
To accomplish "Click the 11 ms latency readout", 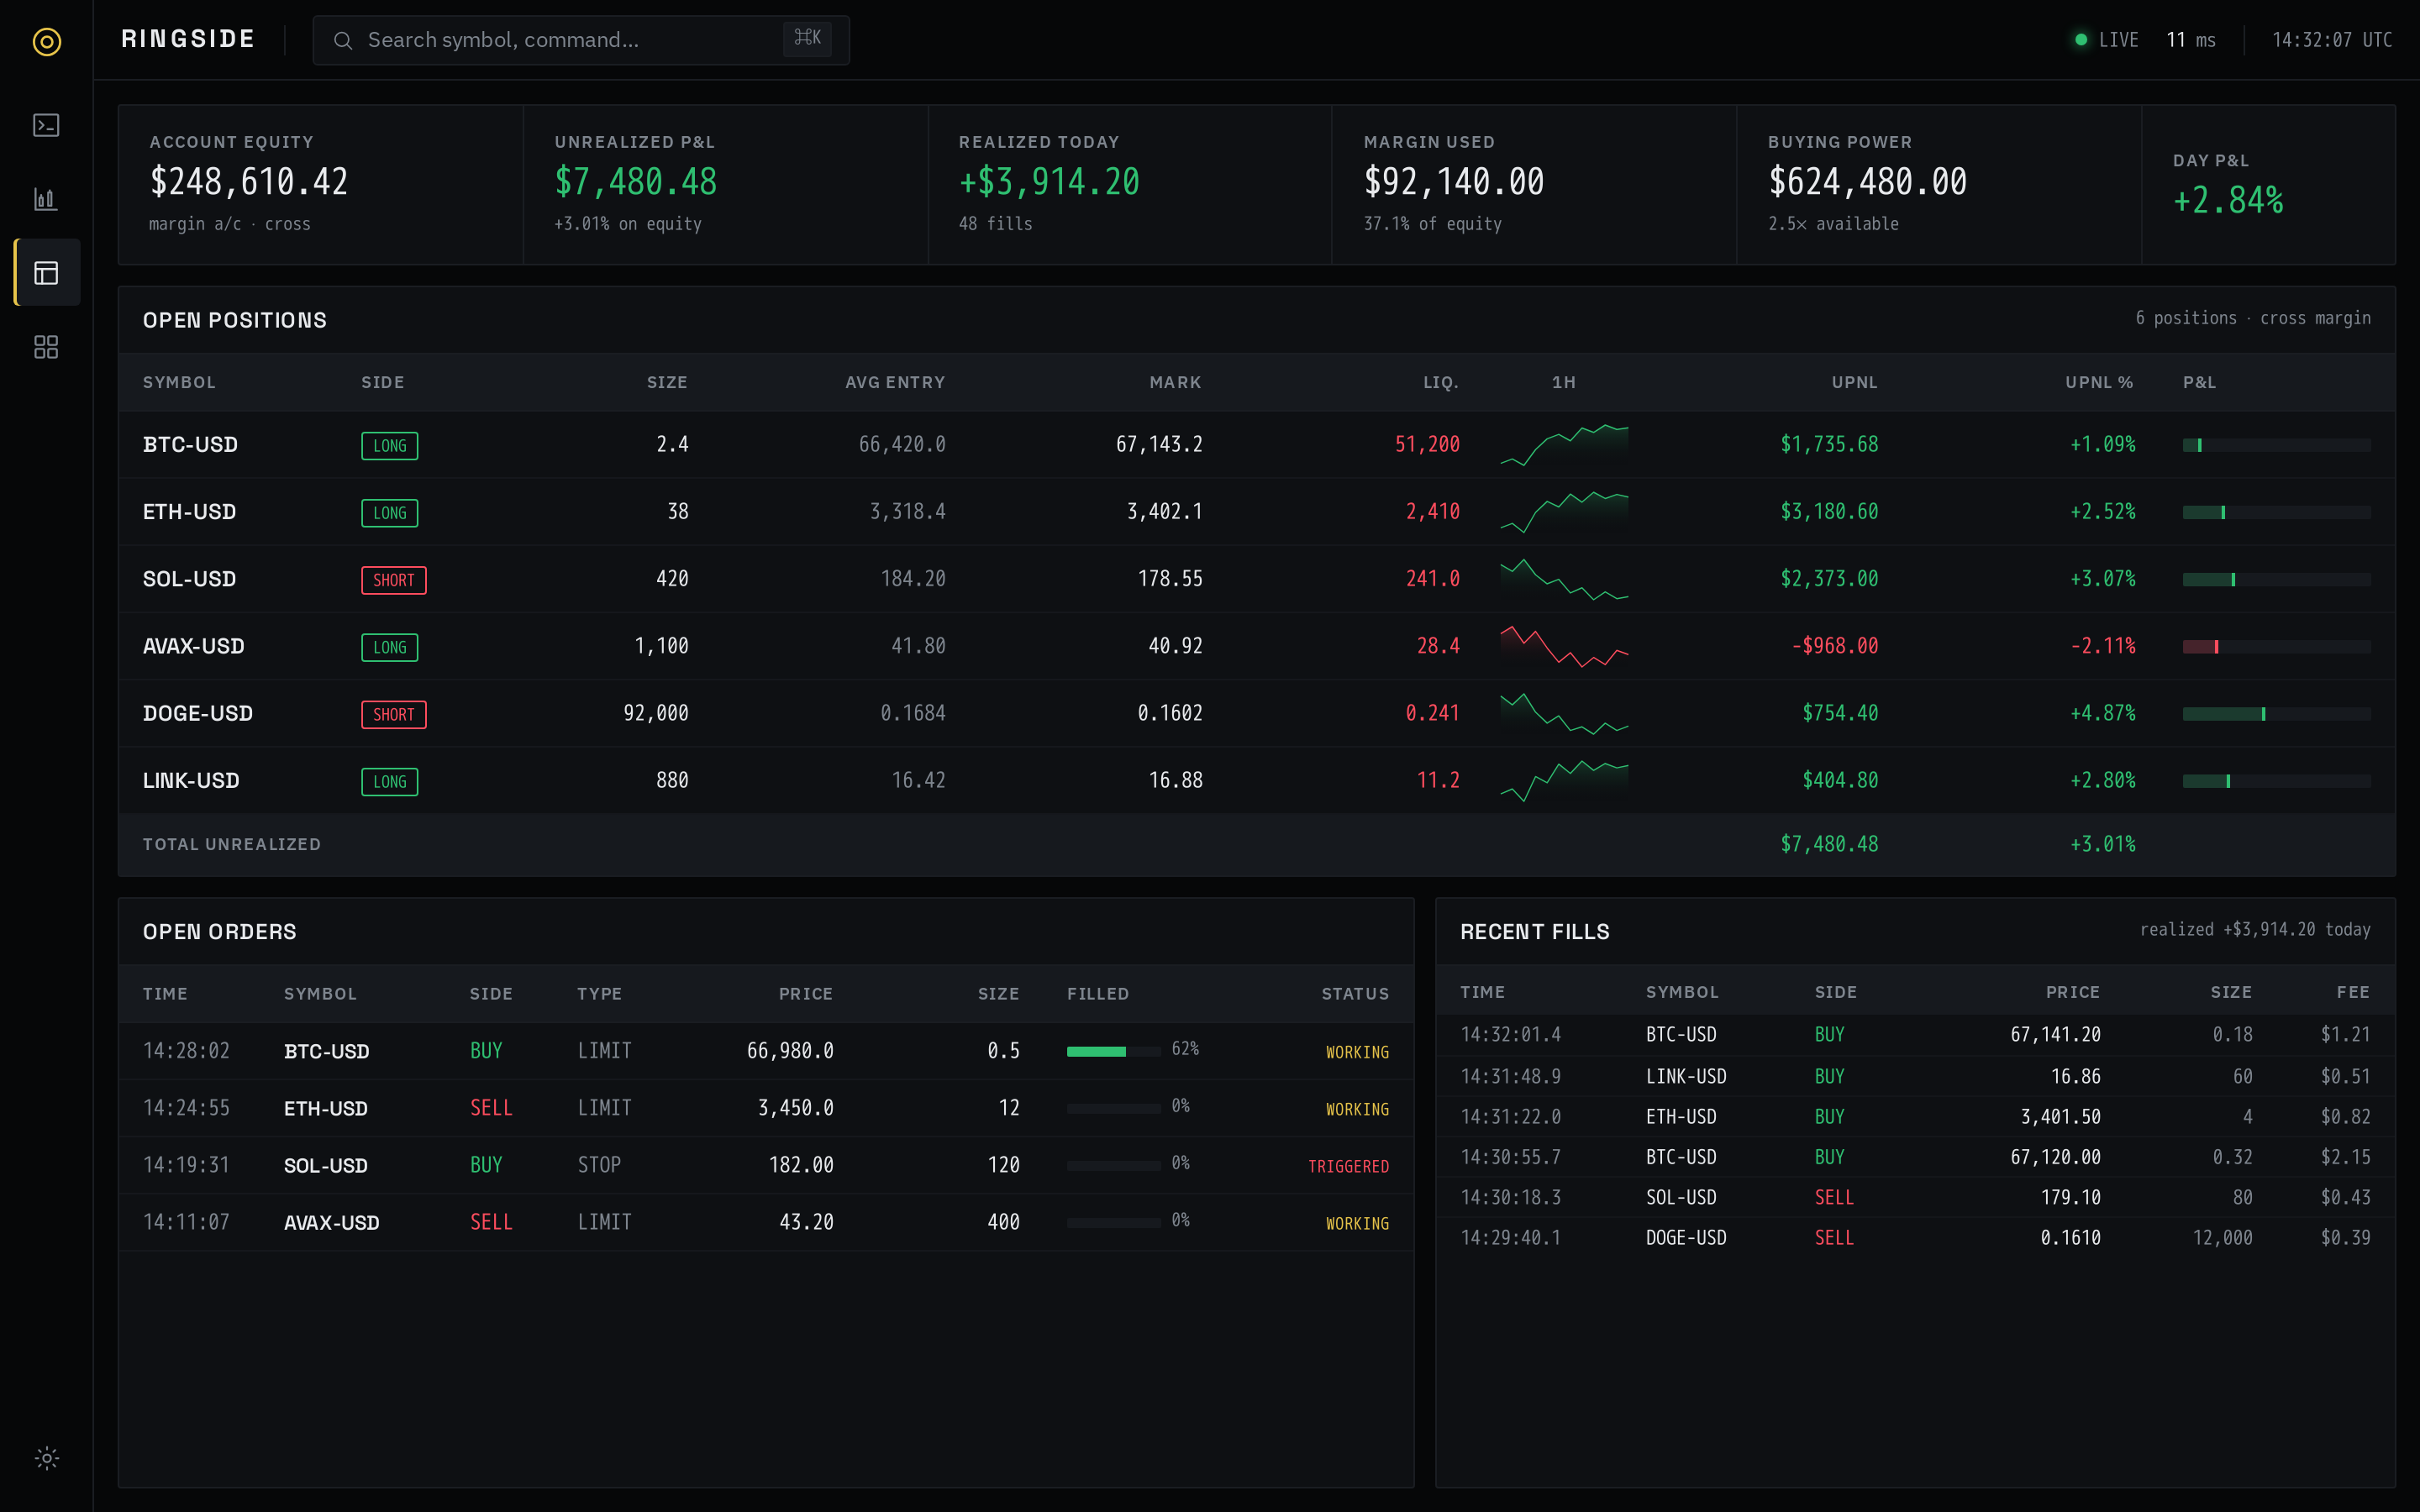I will pyautogui.click(x=2191, y=40).
